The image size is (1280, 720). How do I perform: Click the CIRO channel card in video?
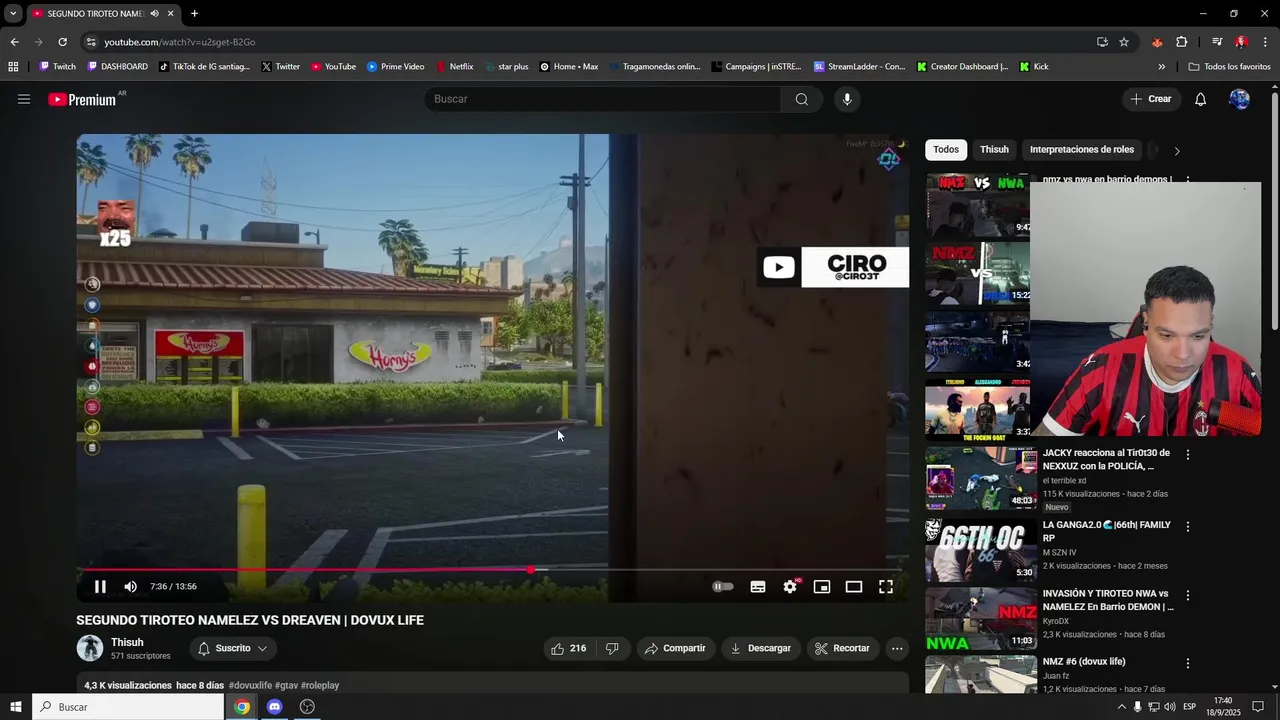tap(832, 267)
